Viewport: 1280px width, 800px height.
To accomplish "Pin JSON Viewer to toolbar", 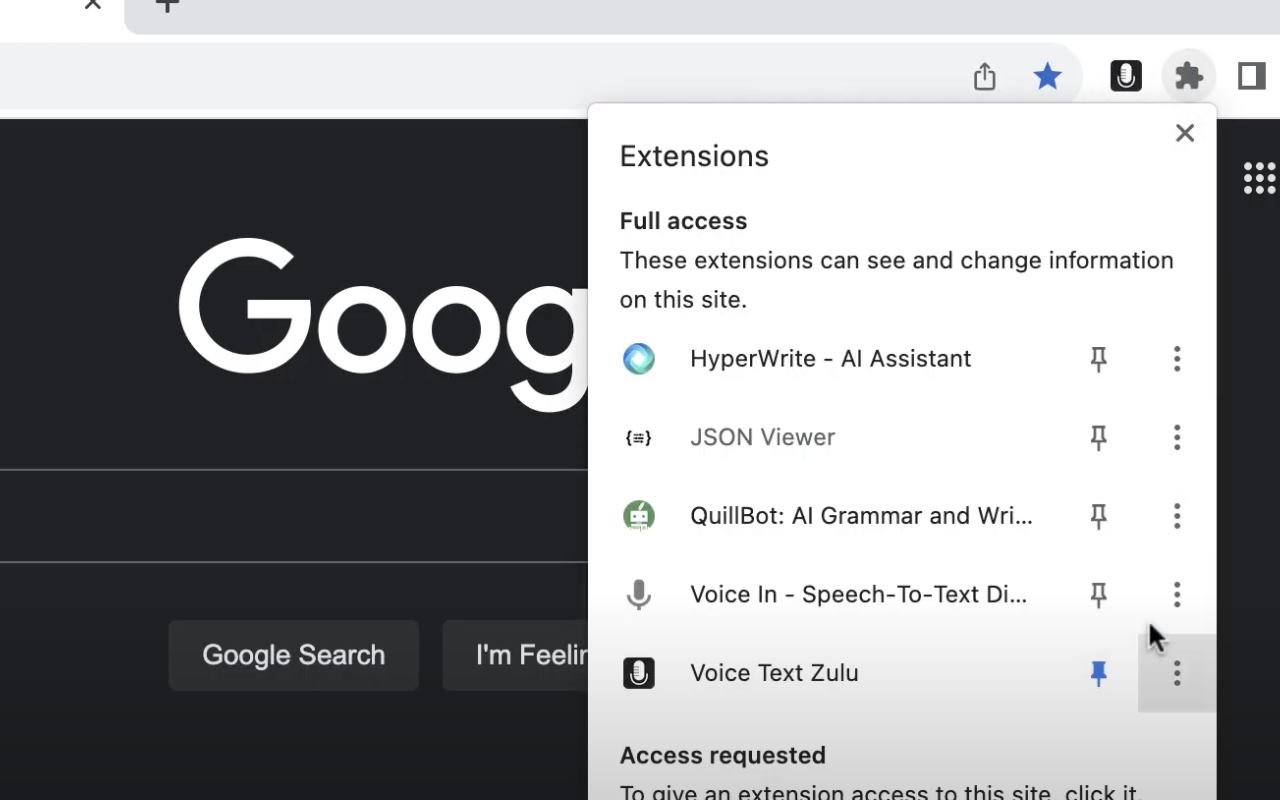I will click(x=1099, y=437).
